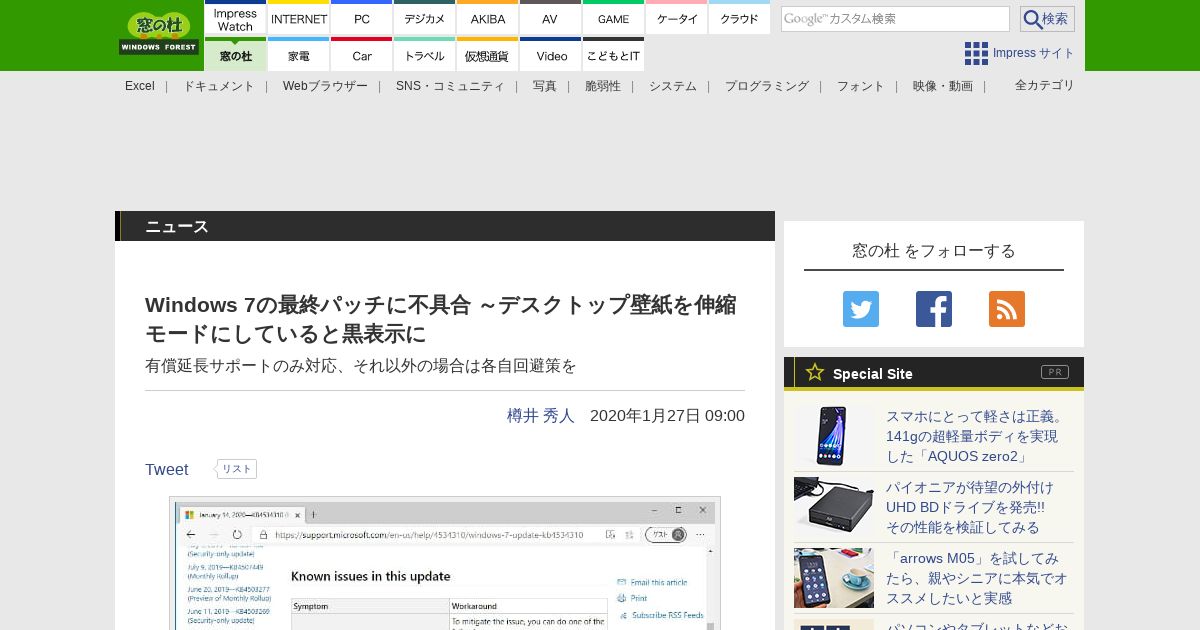Viewport: 1200px width, 630px height.
Task: Open こどもとIT tab
Action: pos(614,55)
